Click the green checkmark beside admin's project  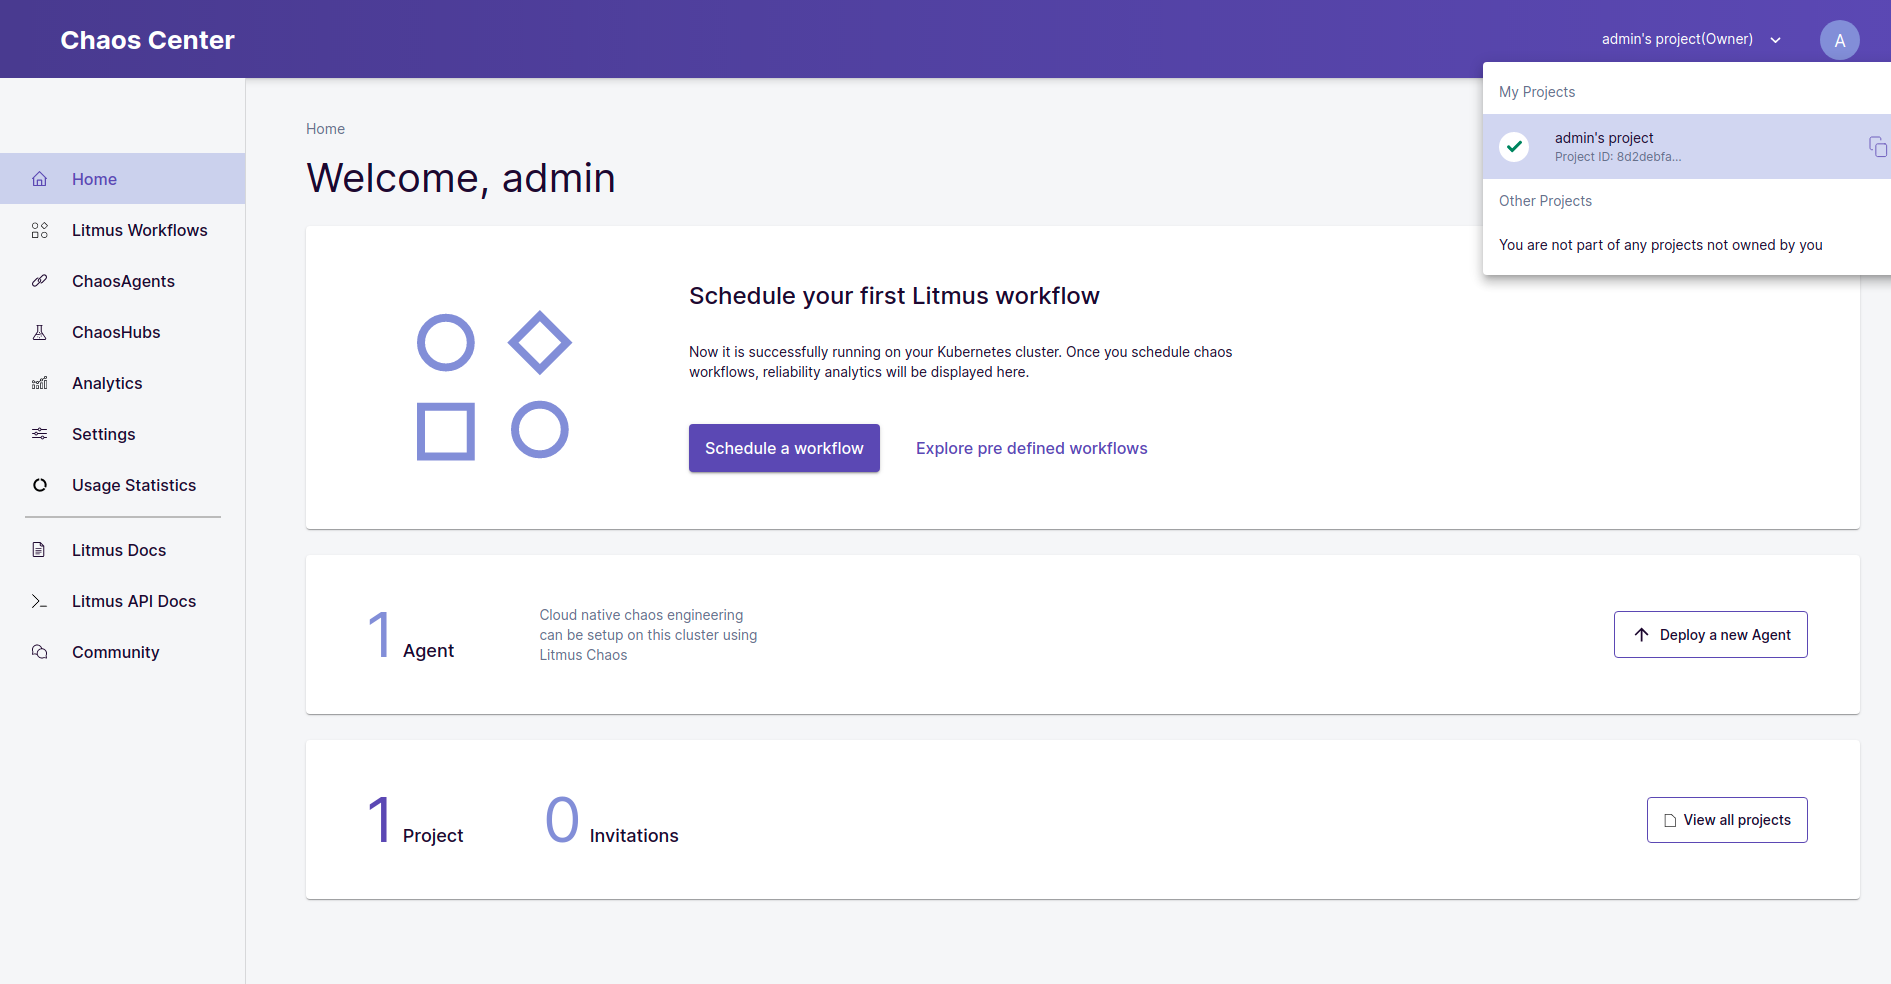pyautogui.click(x=1515, y=147)
